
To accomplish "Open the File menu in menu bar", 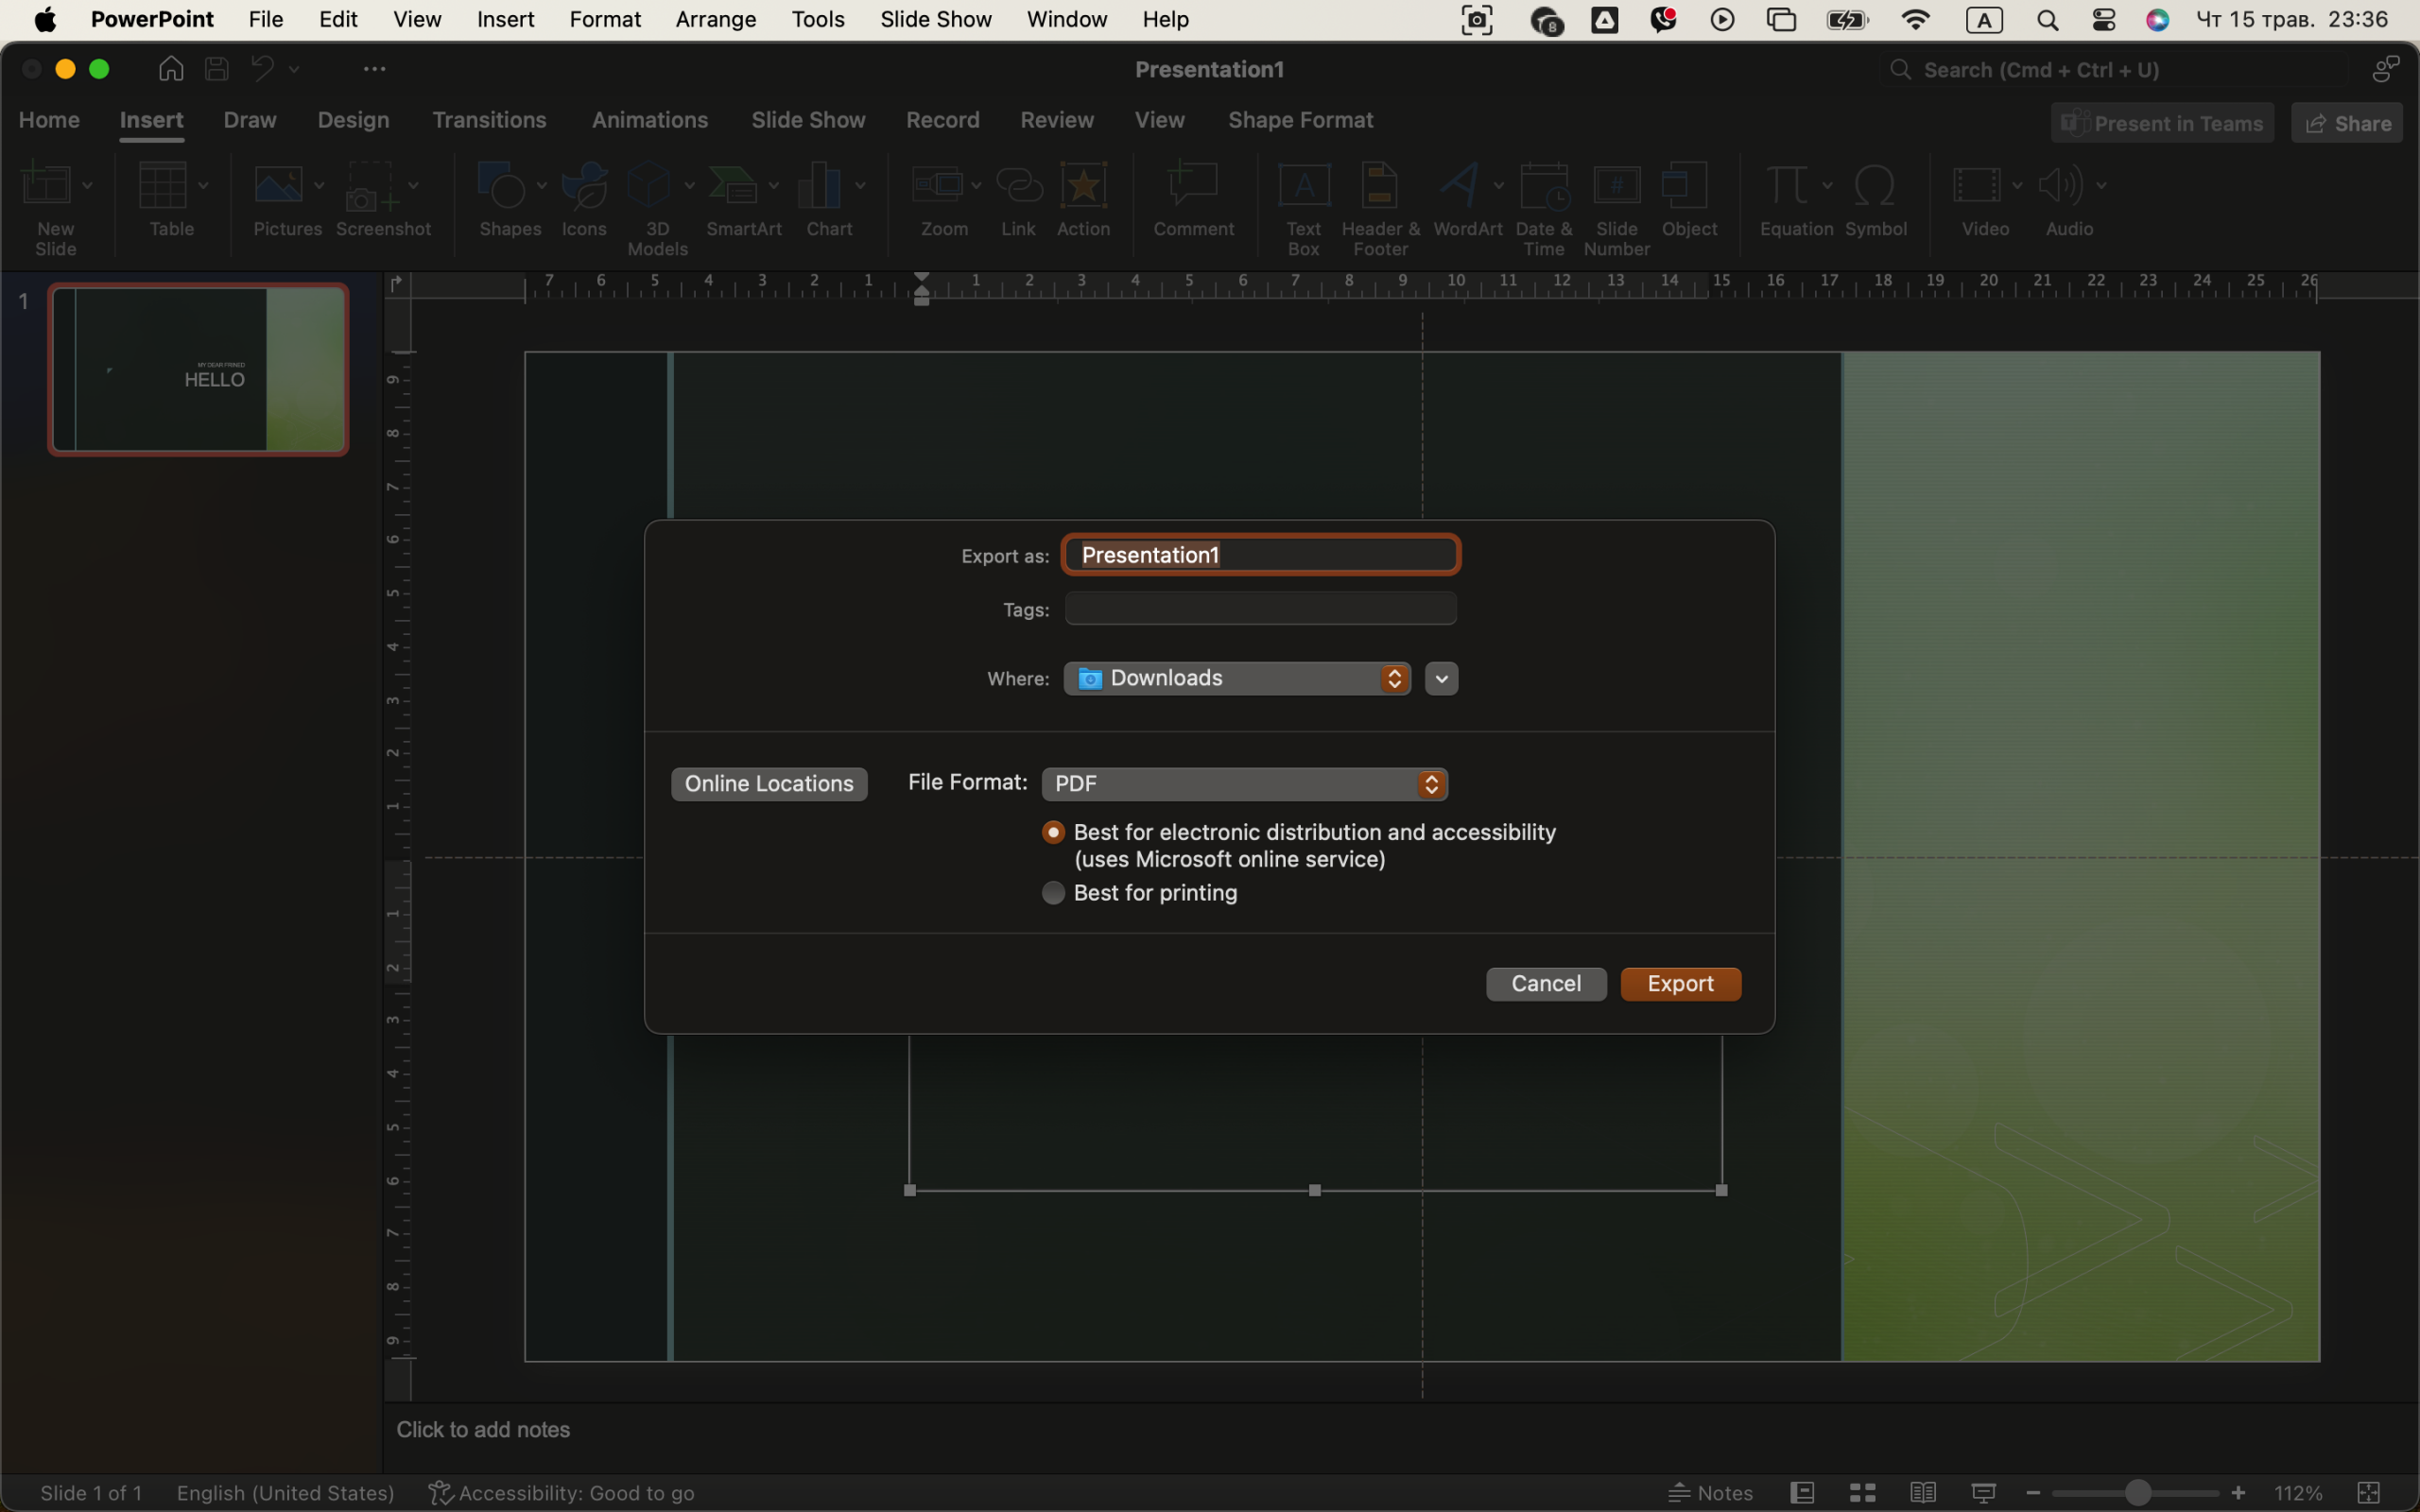I will pyautogui.click(x=266, y=19).
